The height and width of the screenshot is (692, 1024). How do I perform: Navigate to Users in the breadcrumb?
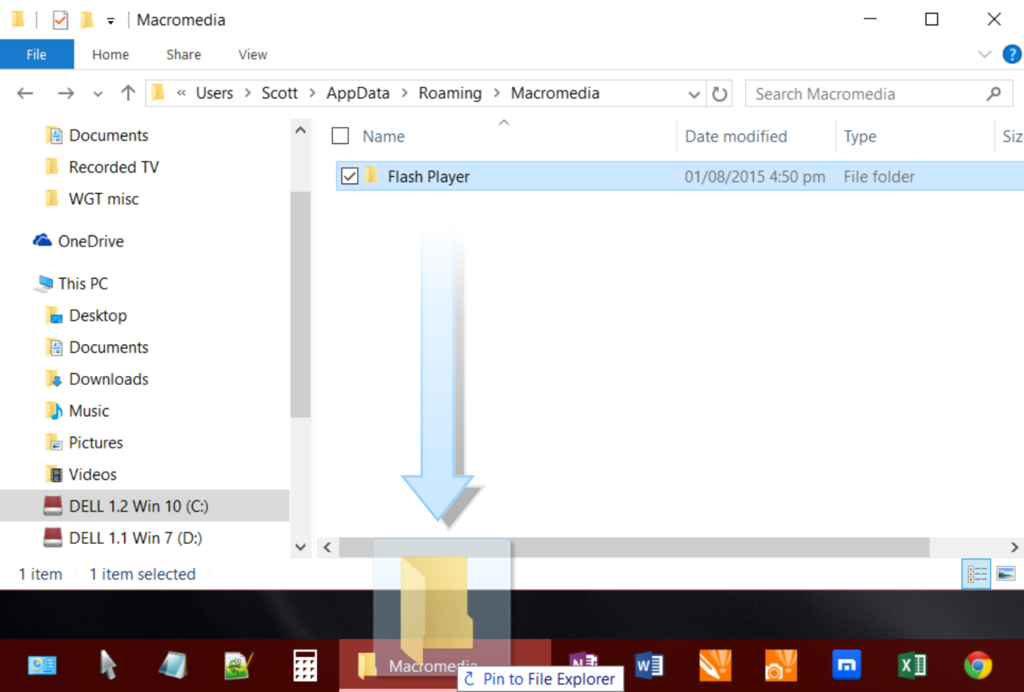point(214,93)
